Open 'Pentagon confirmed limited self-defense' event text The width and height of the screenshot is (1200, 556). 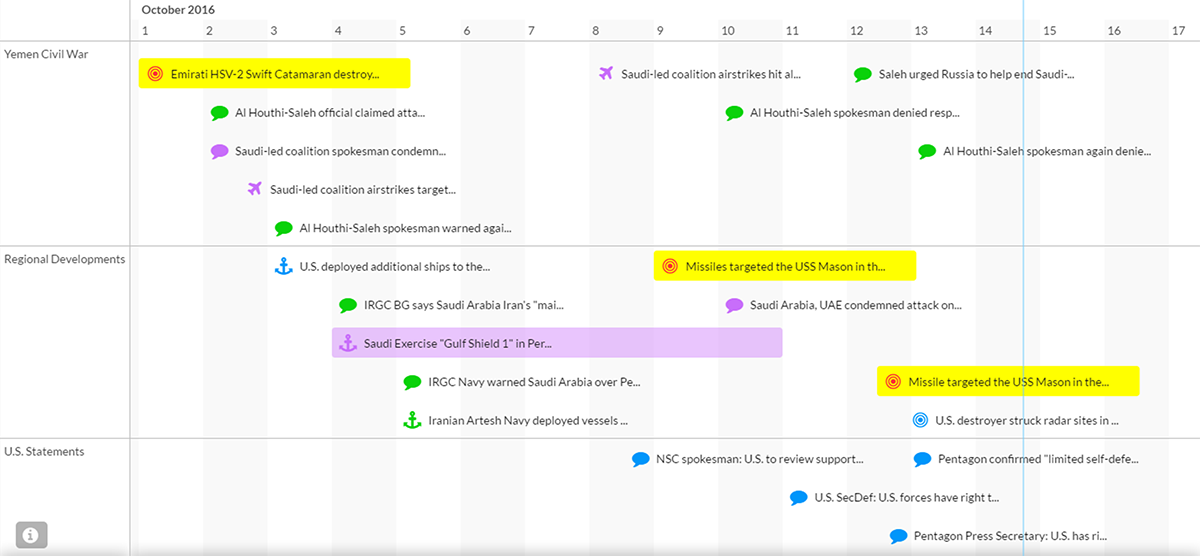[1038, 459]
